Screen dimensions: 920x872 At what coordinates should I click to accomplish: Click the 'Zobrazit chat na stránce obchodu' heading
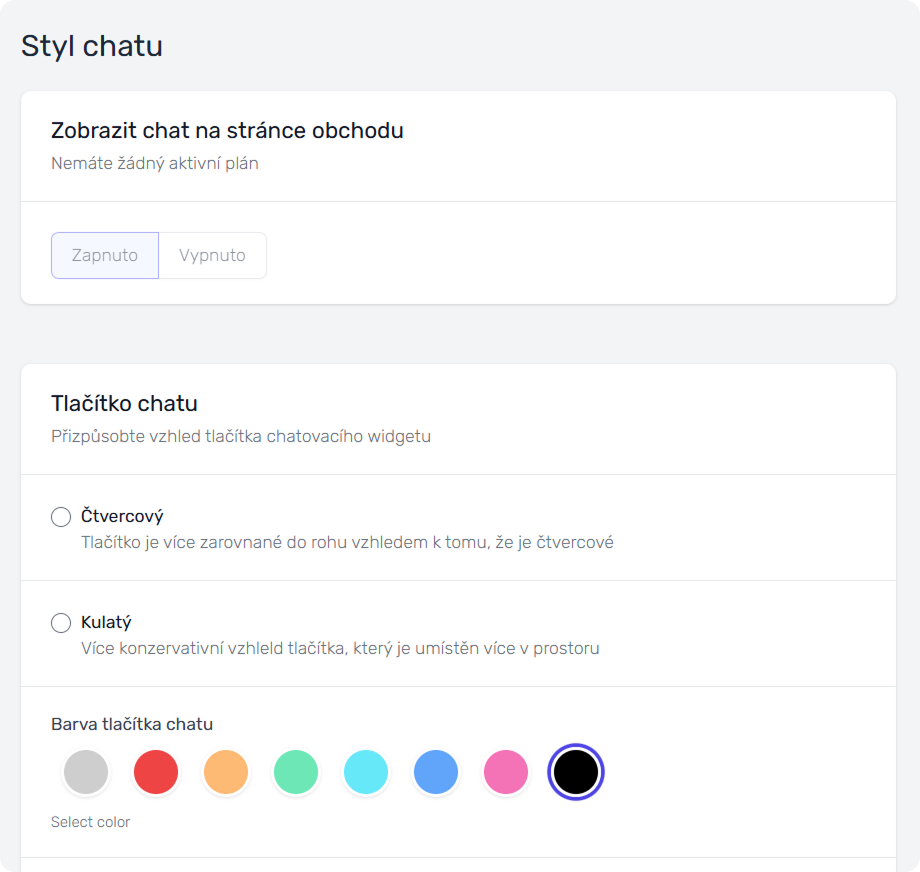227,131
